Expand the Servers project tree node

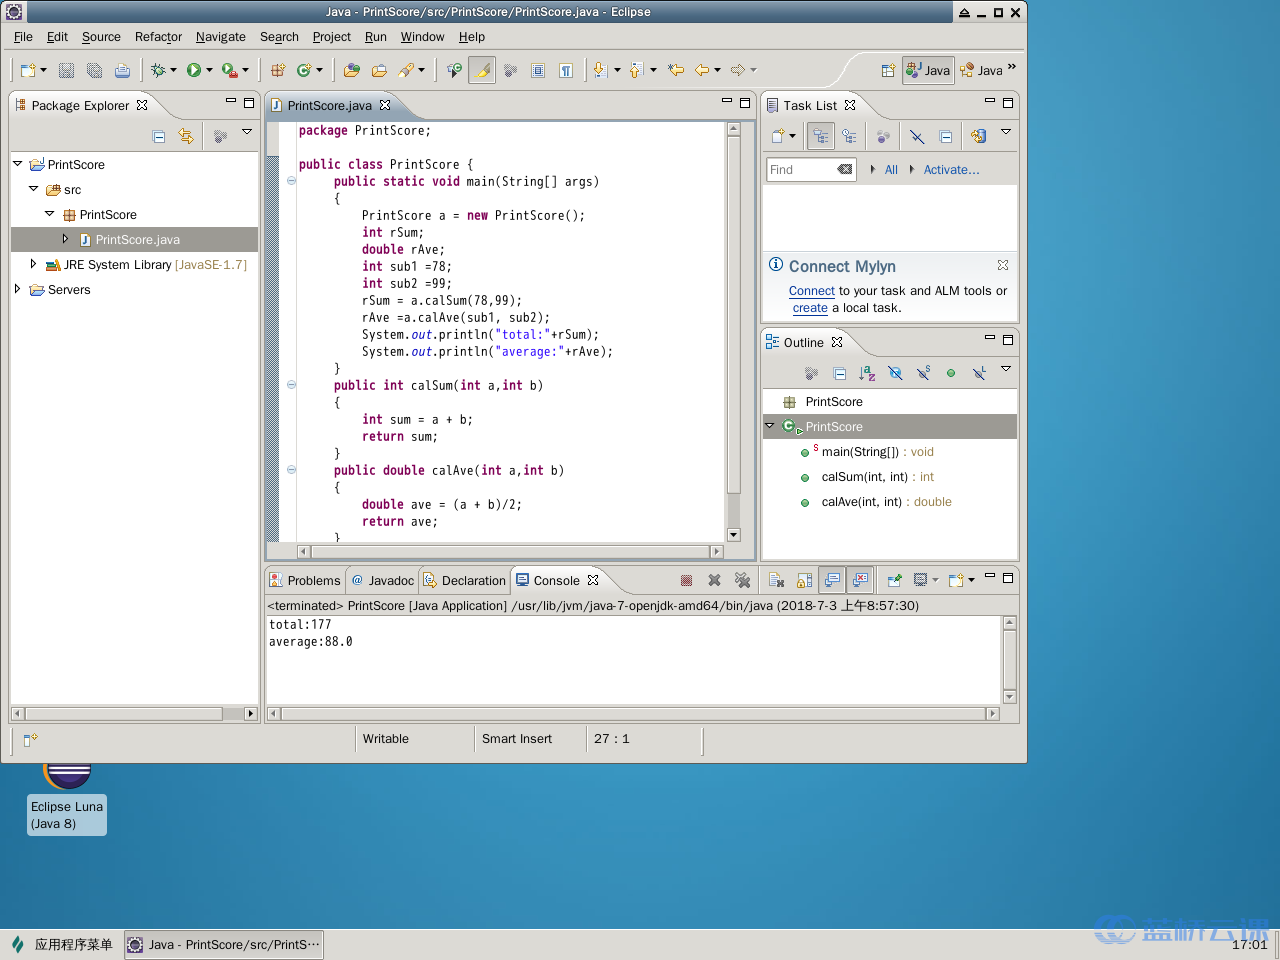point(17,290)
